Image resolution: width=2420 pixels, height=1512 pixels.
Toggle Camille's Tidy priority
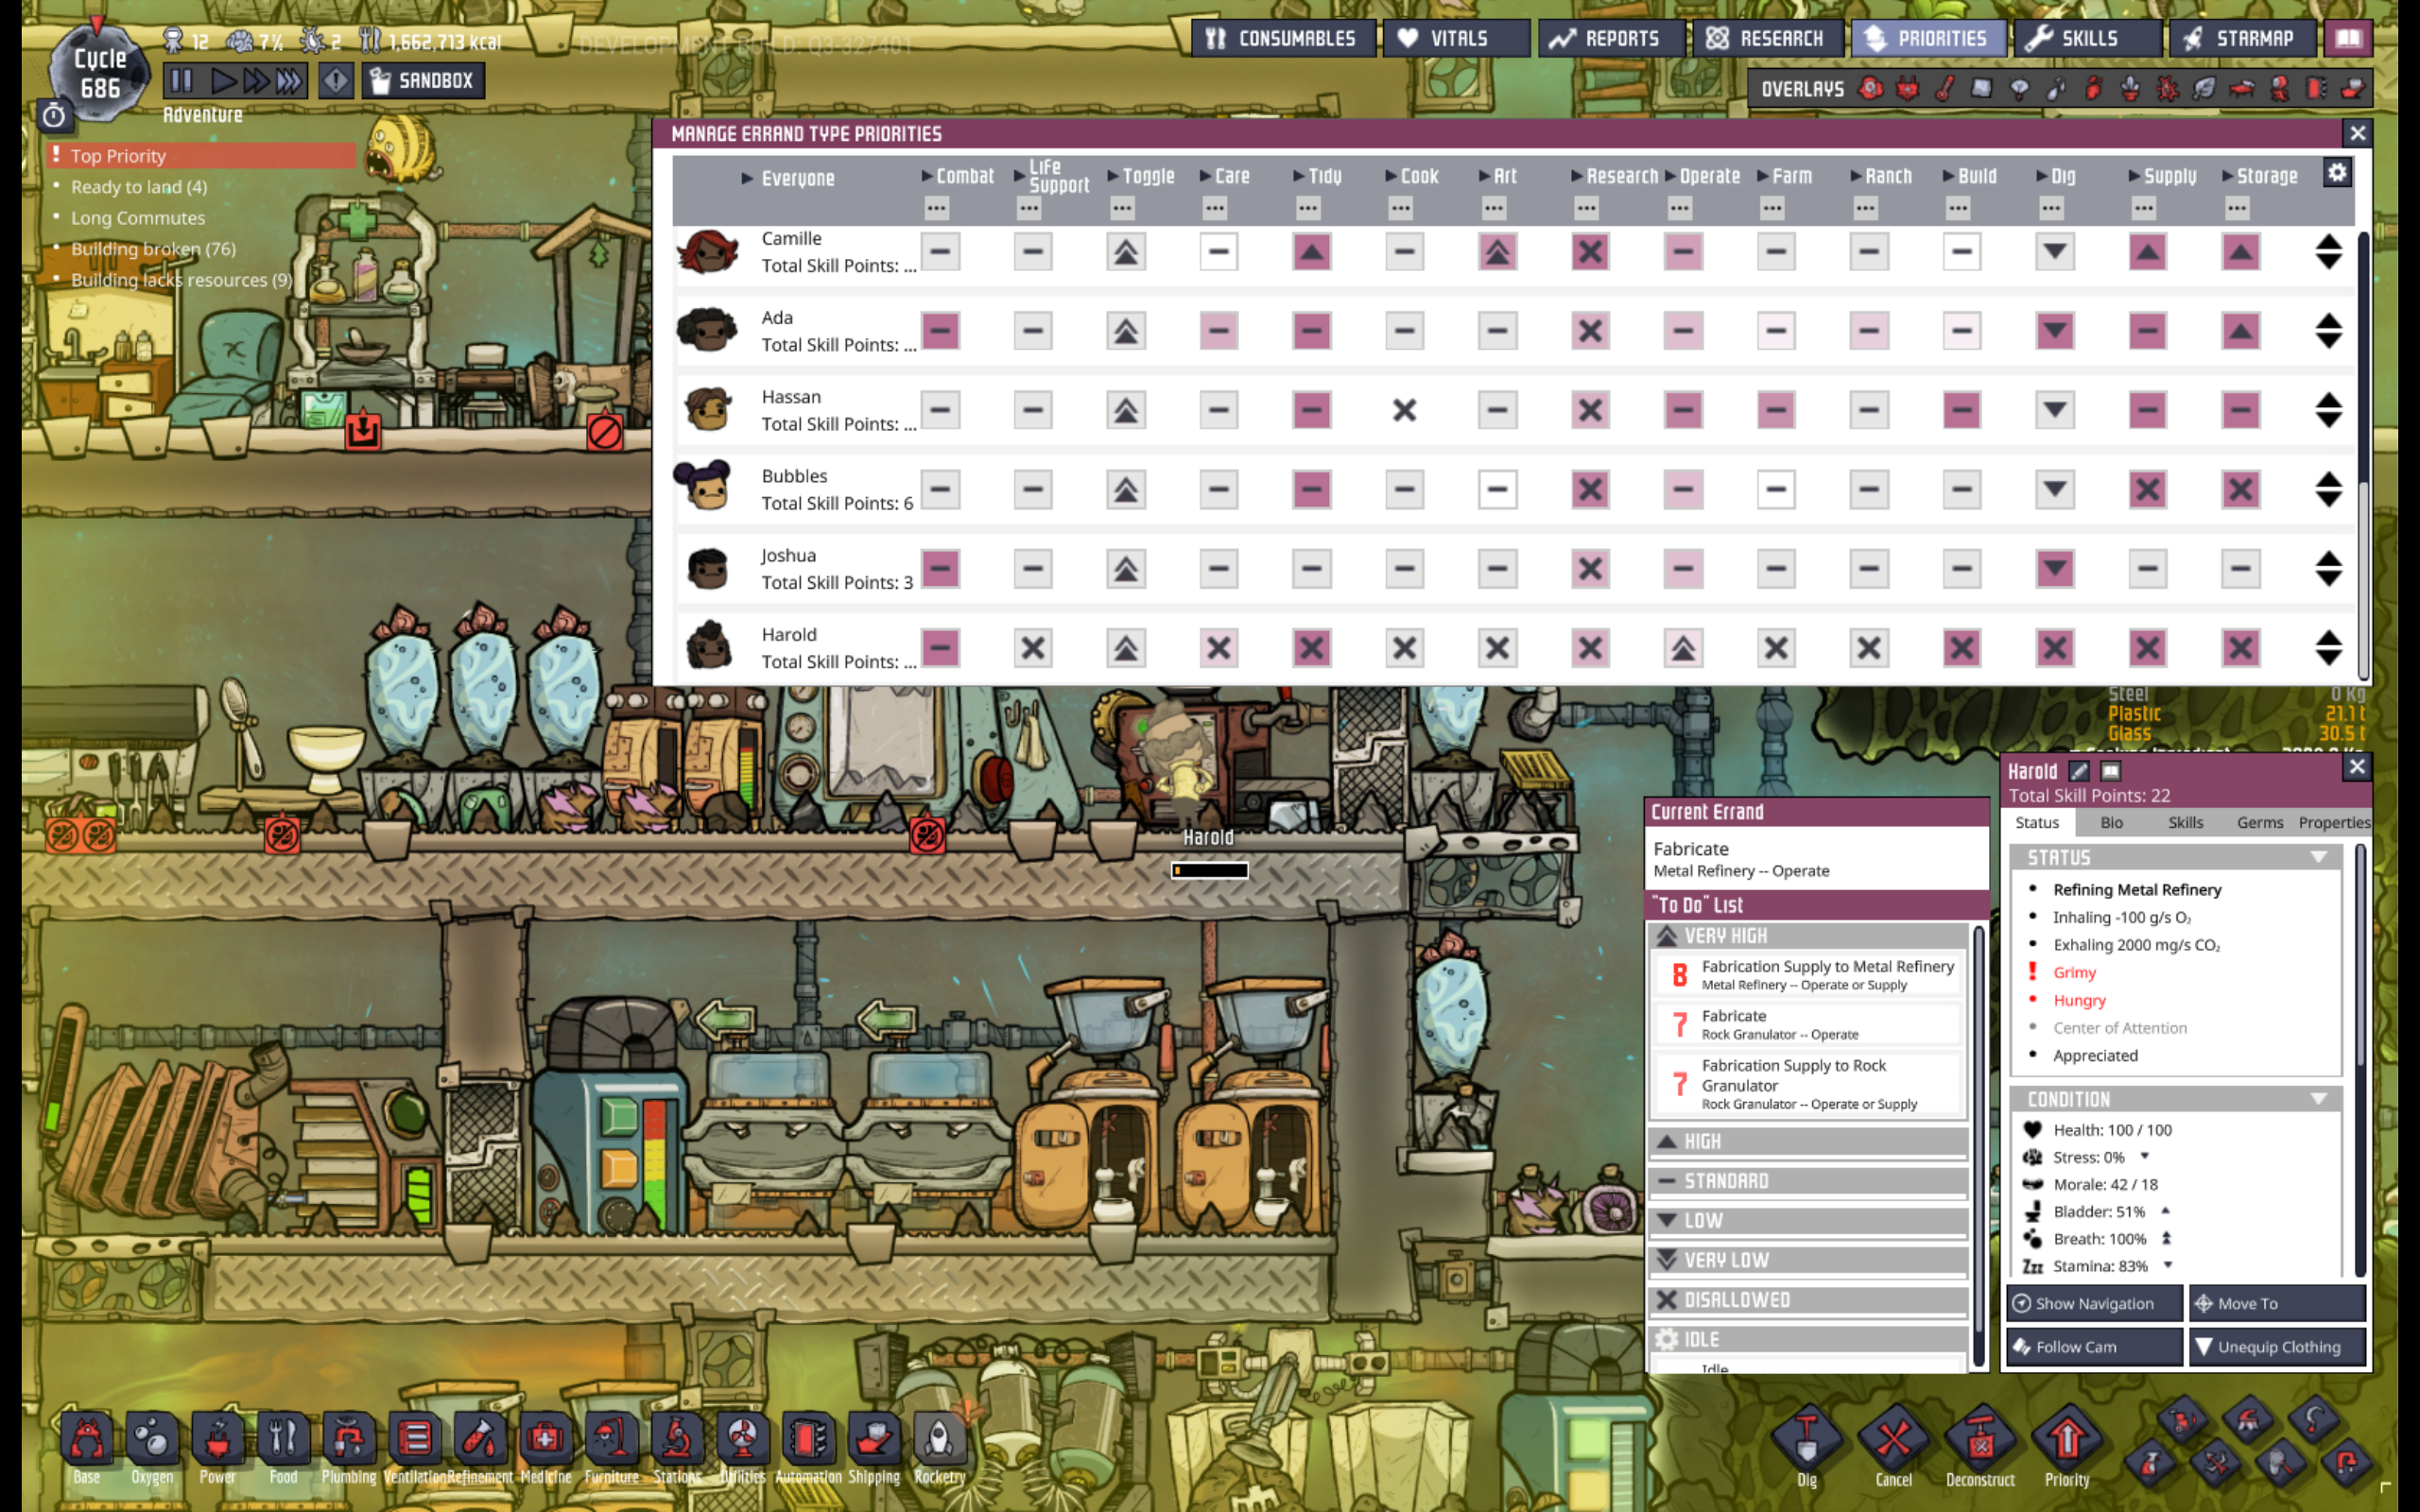click(1311, 252)
